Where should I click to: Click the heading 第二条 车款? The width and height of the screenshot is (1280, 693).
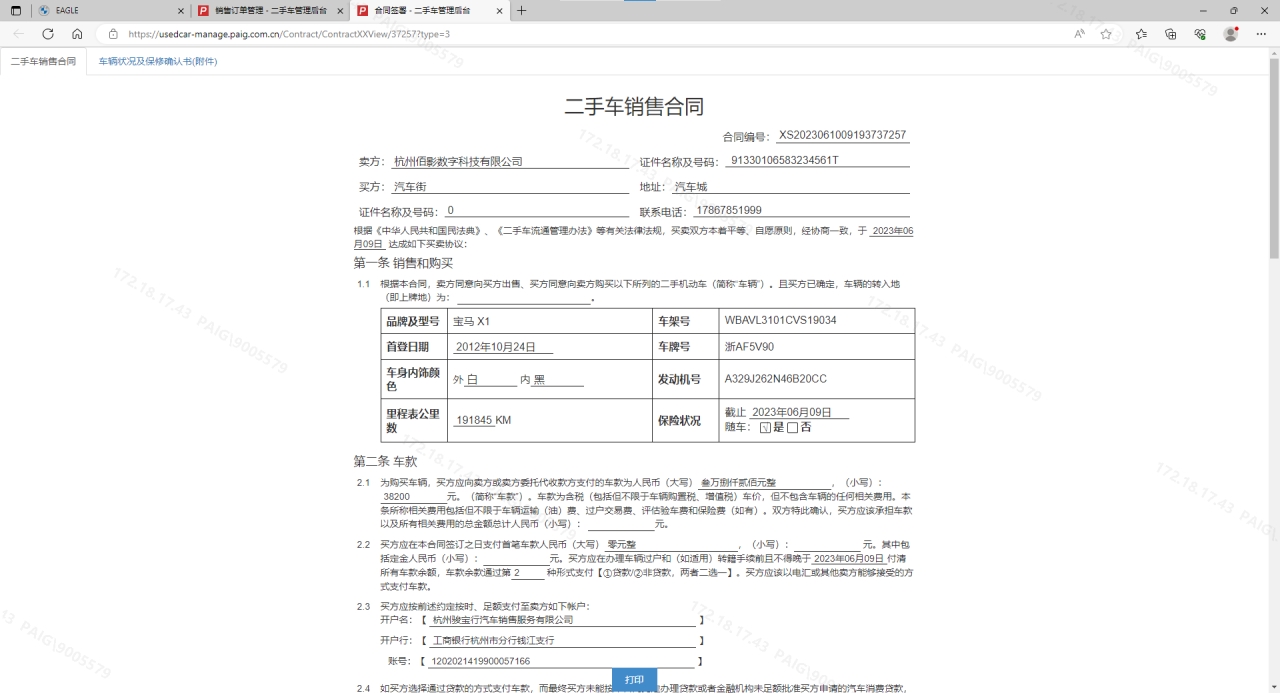385,461
